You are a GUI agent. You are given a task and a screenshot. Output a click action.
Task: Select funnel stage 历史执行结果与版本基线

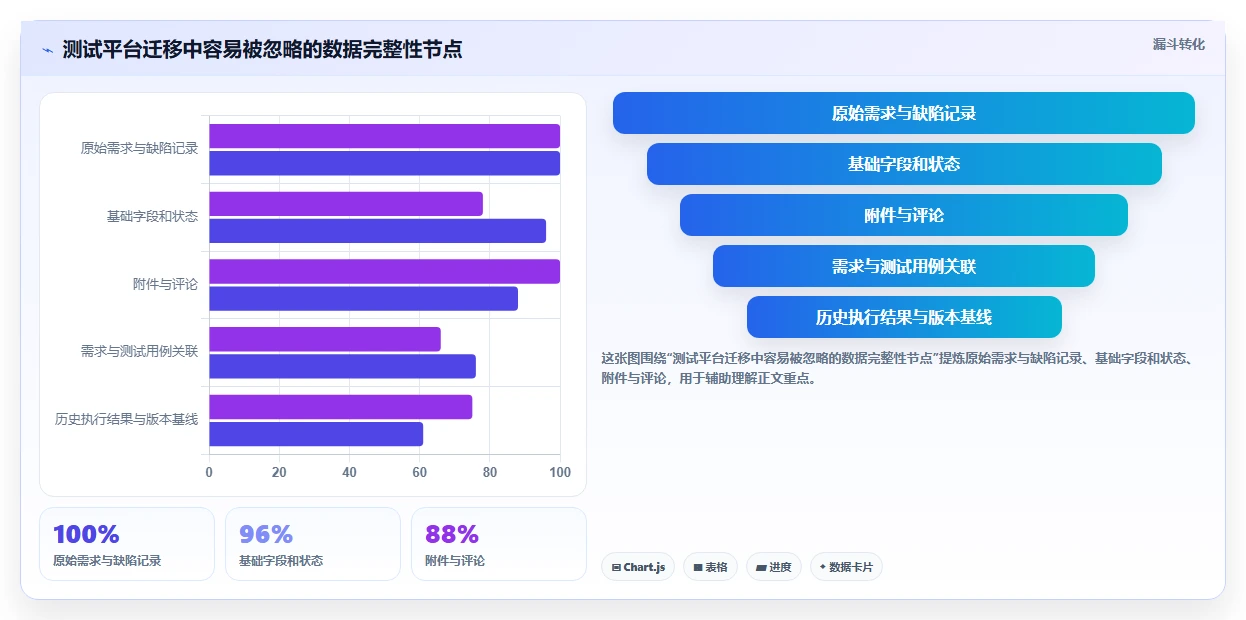click(x=904, y=317)
